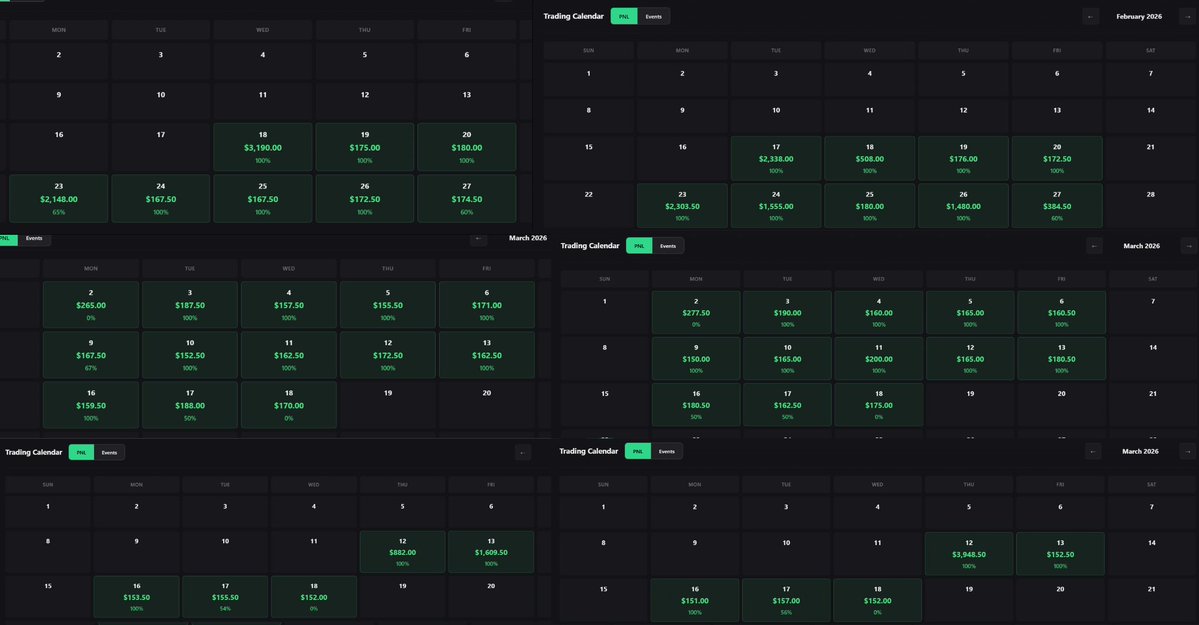Switch to Events in the $3,948.50 calendar

point(667,451)
